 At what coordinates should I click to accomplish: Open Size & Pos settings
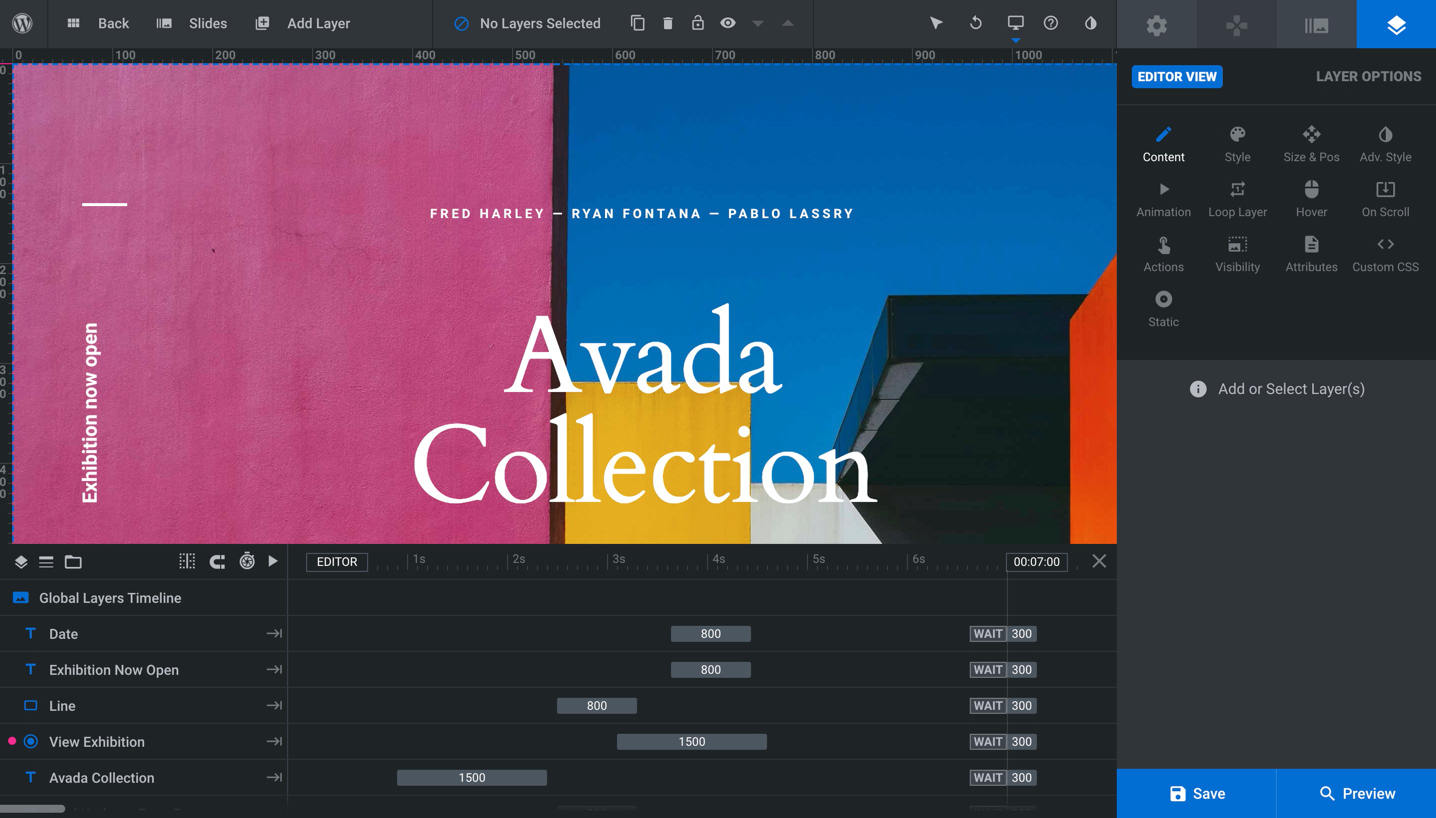click(x=1311, y=145)
